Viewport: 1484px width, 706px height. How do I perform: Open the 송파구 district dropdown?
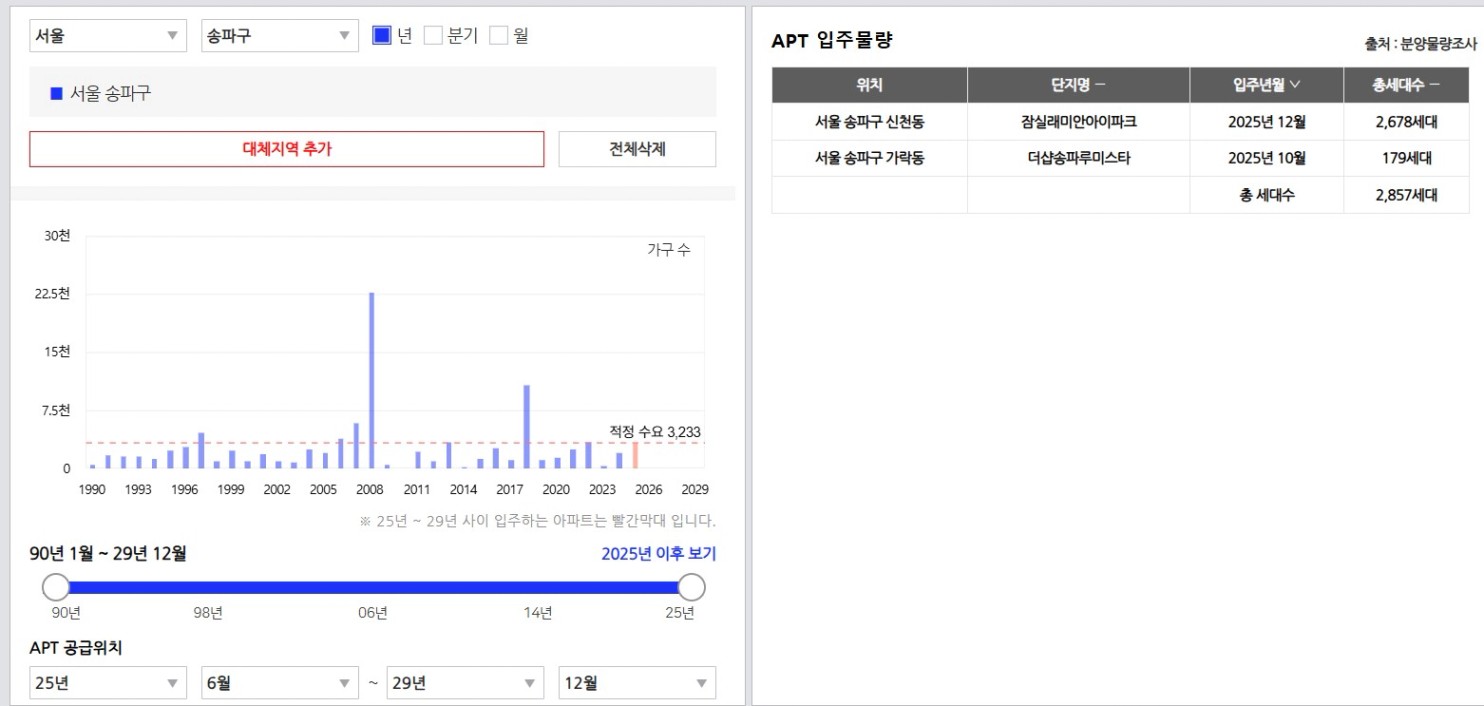(280, 36)
